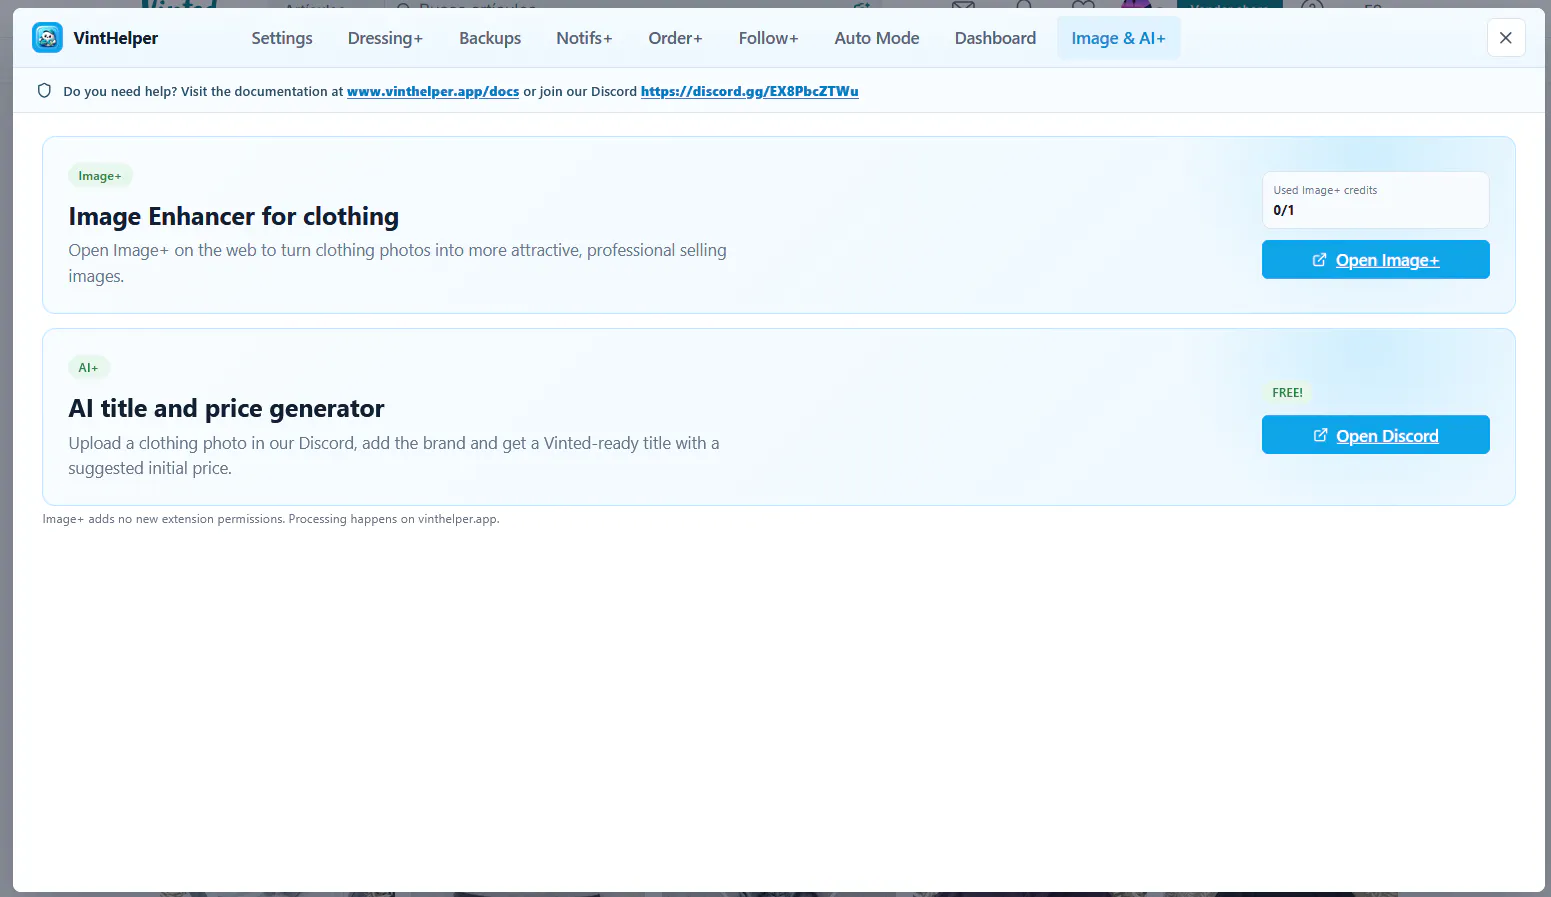The width and height of the screenshot is (1551, 897).
Task: Switch to Auto Mode tab
Action: tap(877, 38)
